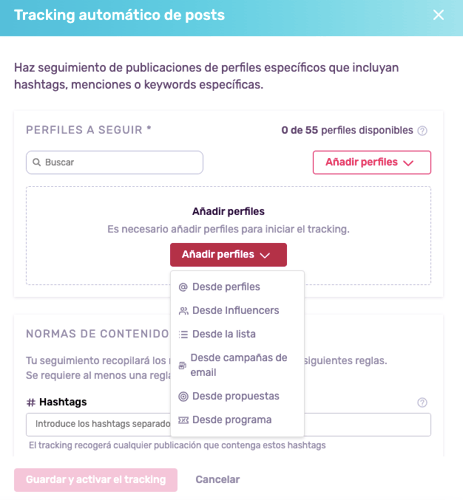Focus the Buscar search field
The width and height of the screenshot is (463, 500).
pos(115,162)
